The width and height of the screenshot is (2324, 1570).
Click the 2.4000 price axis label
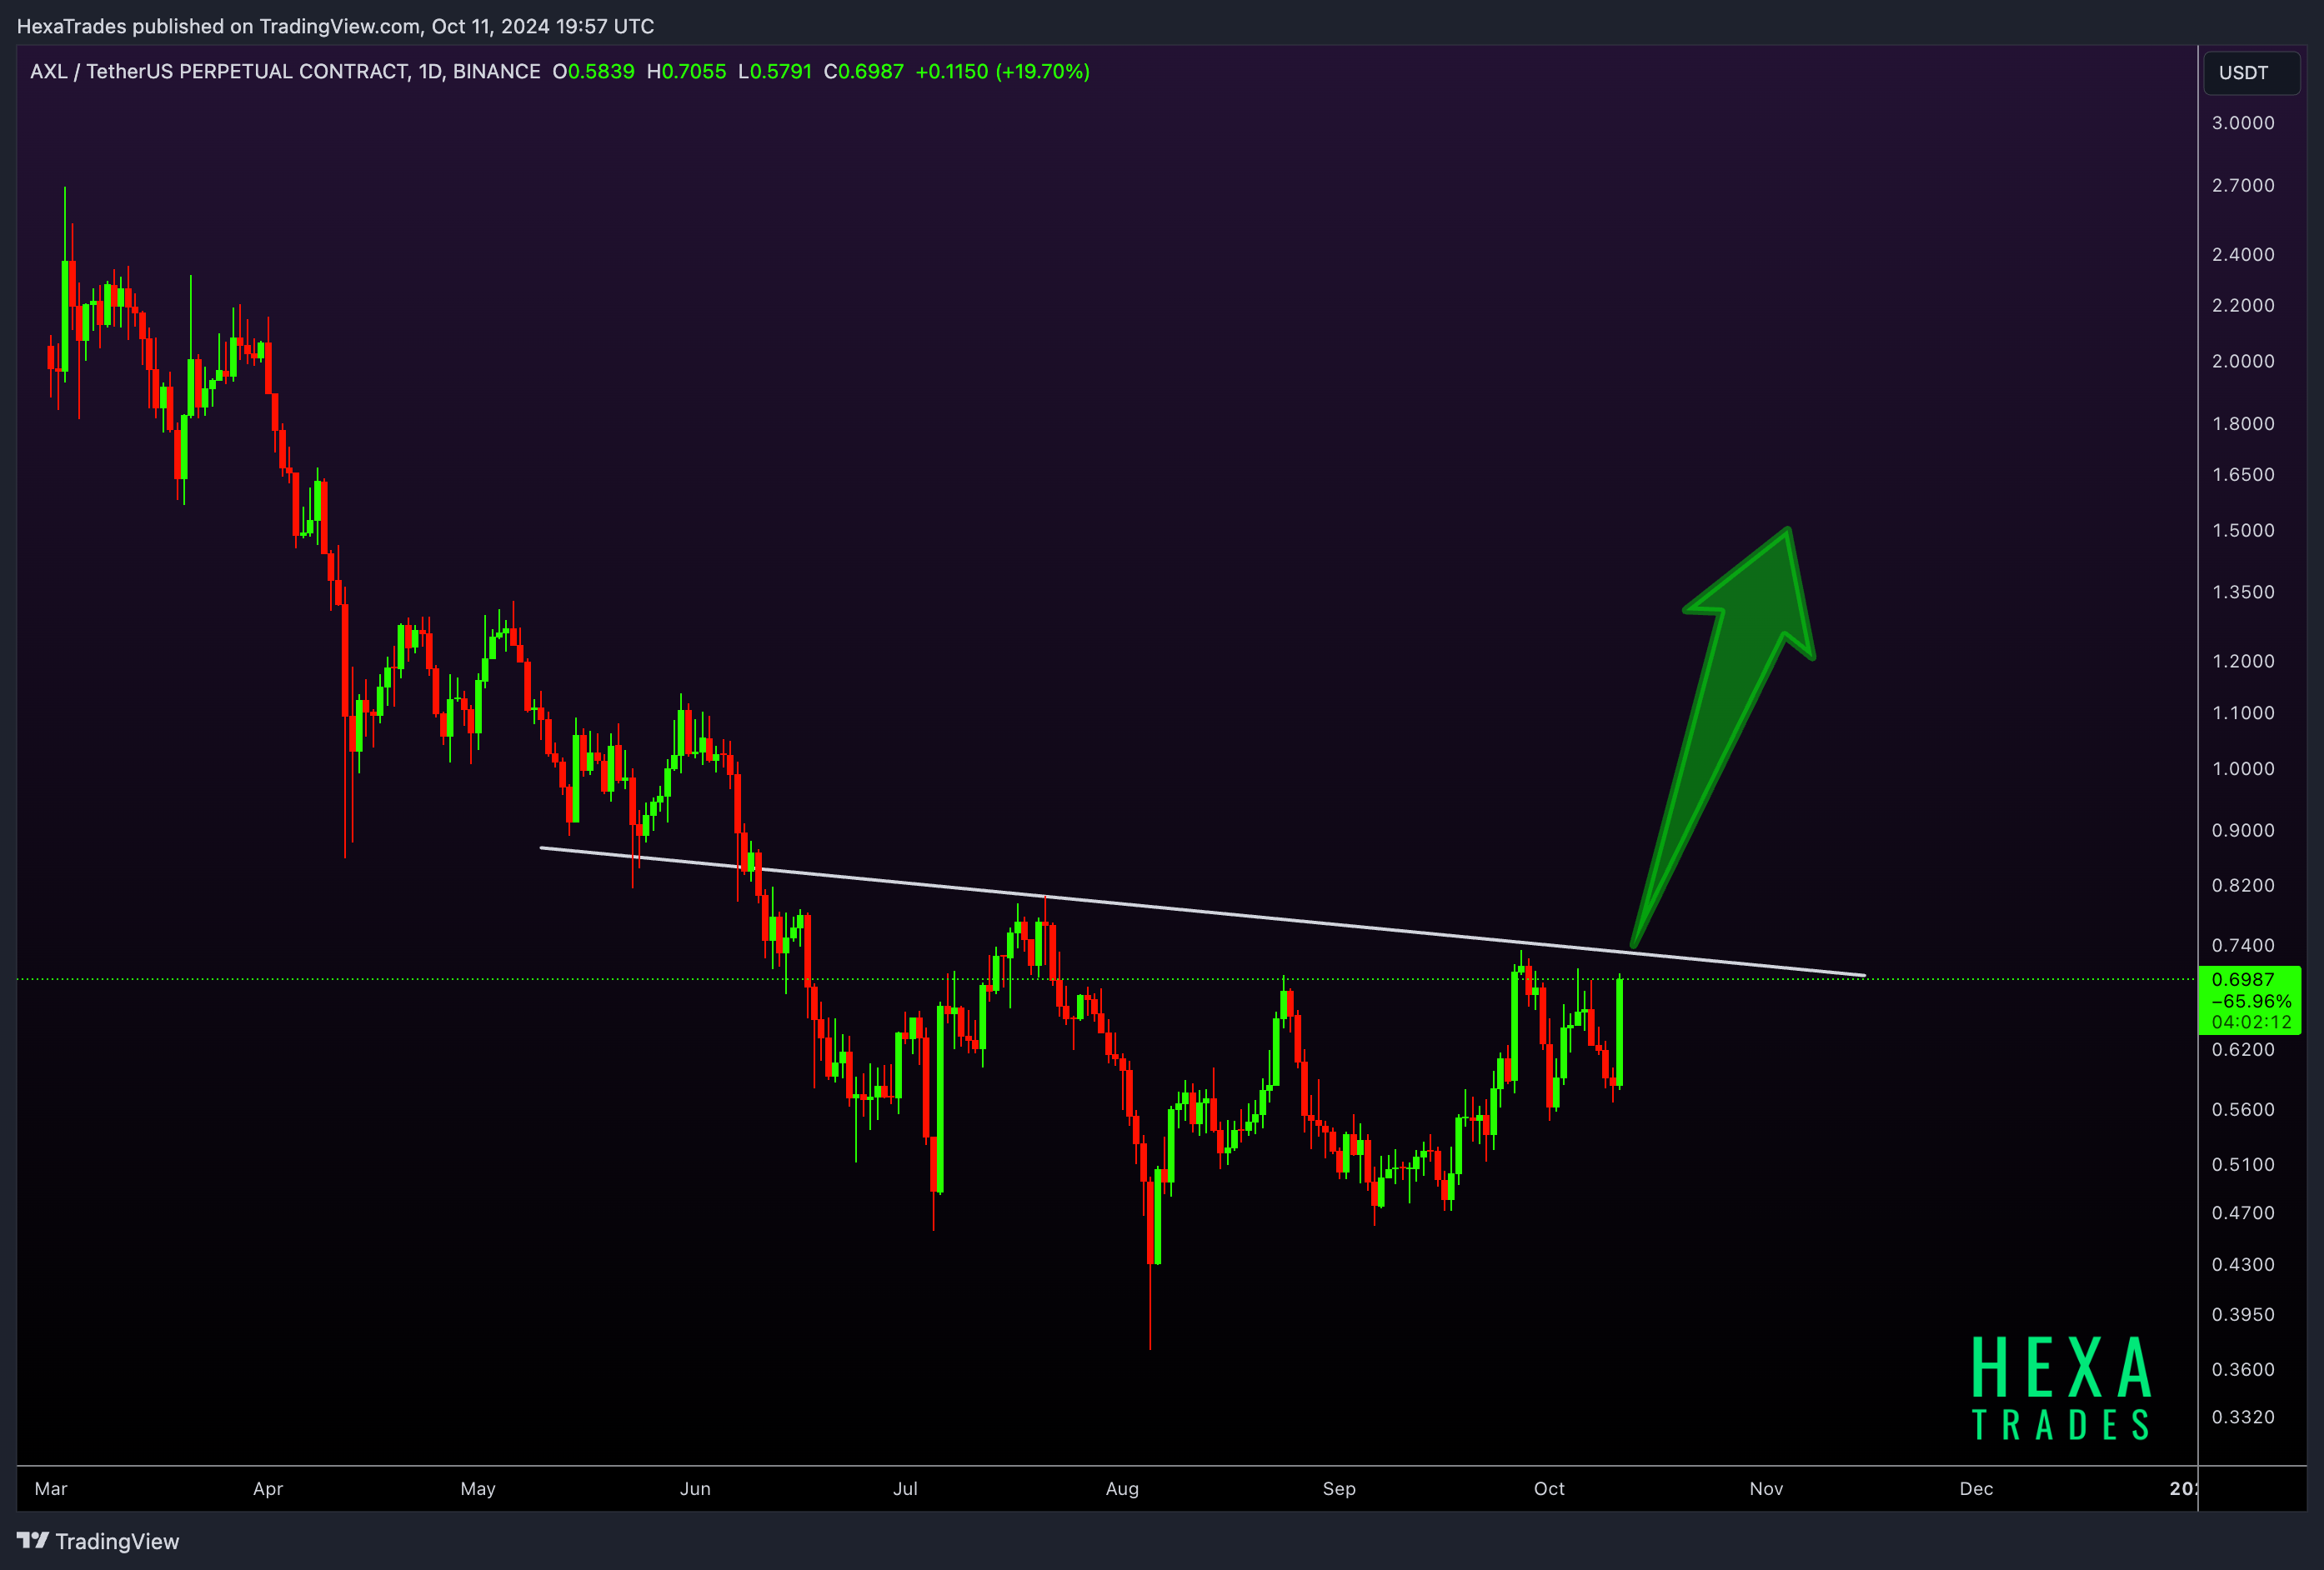[x=2242, y=254]
